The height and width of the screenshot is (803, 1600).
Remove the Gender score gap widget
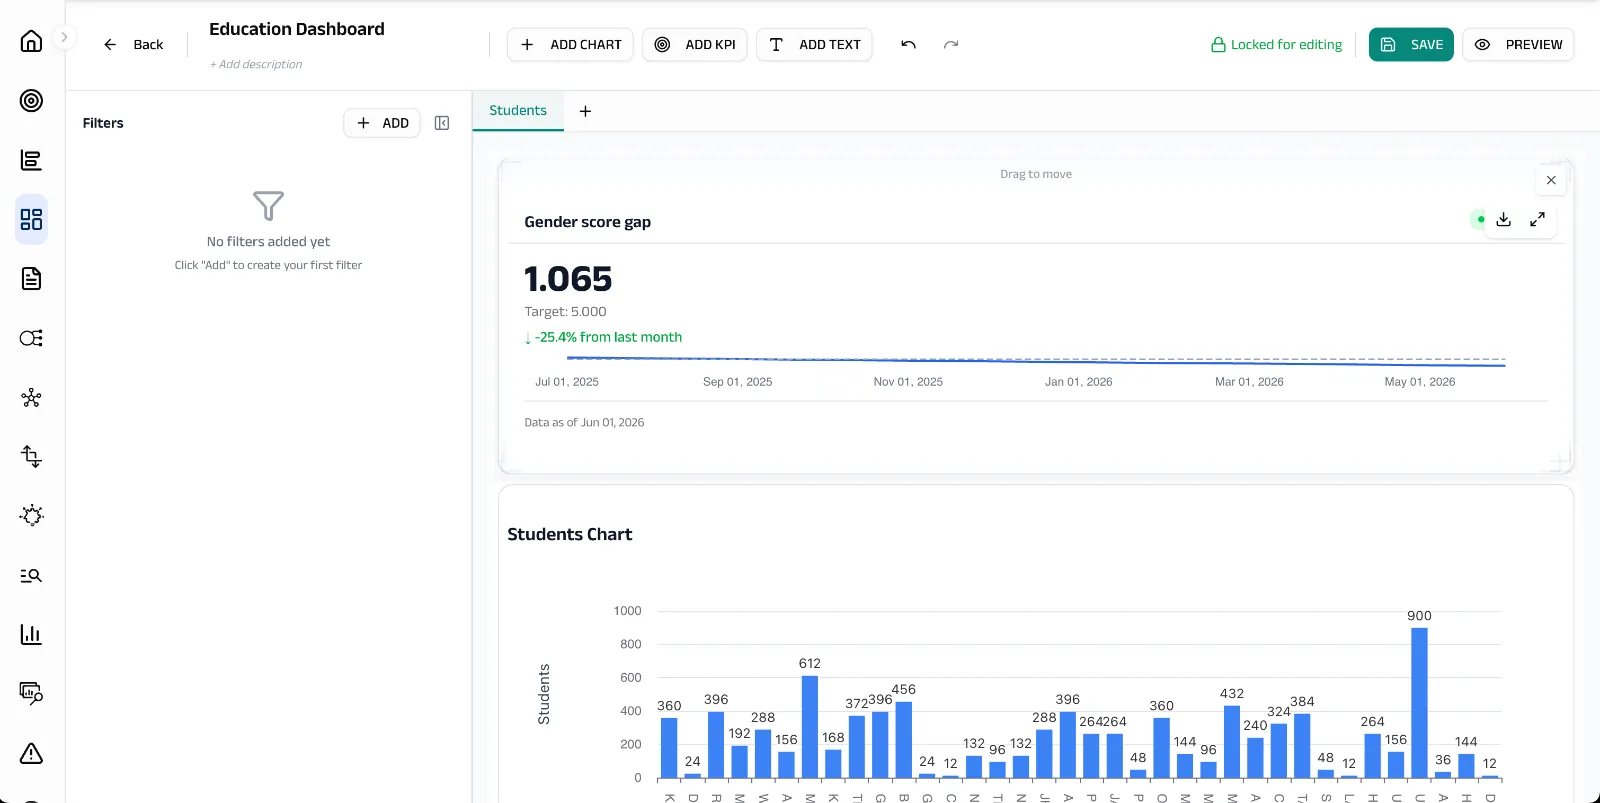click(x=1551, y=180)
